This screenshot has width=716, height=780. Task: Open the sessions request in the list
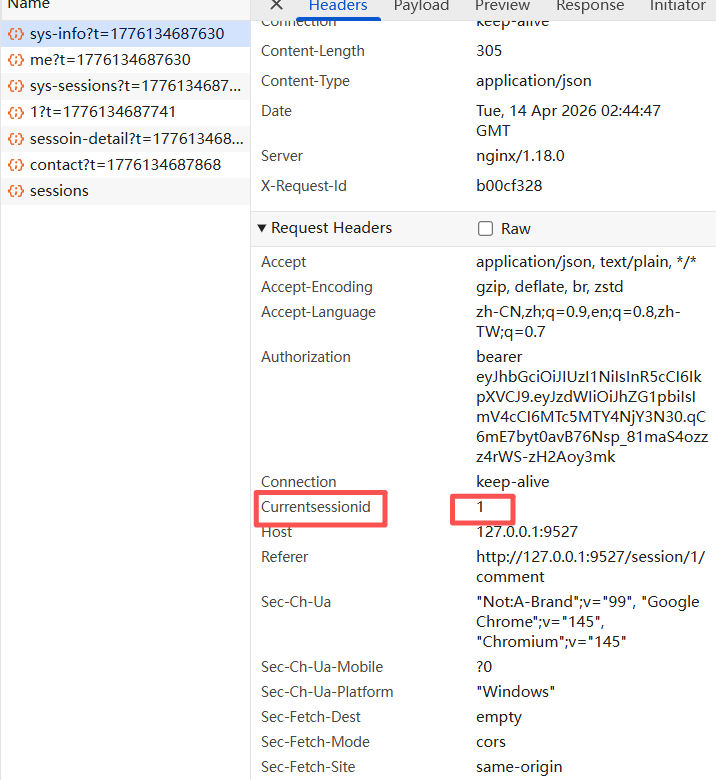pos(59,190)
